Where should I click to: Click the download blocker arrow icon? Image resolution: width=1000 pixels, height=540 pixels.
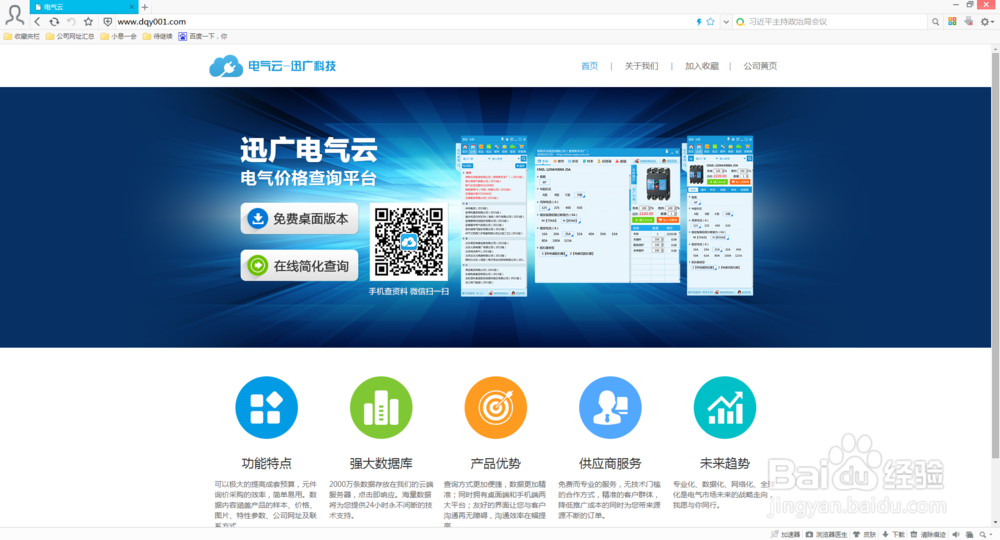[969, 21]
